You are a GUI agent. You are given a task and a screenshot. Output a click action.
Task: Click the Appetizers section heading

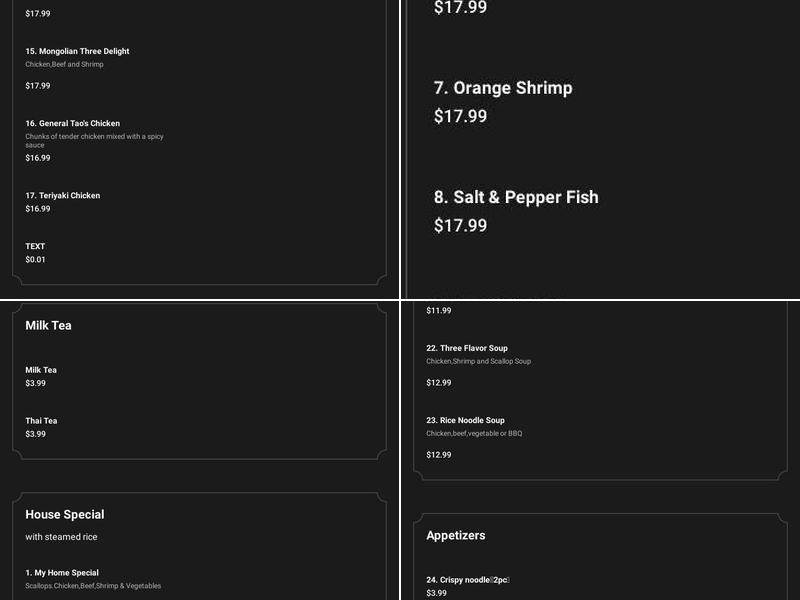coord(456,536)
